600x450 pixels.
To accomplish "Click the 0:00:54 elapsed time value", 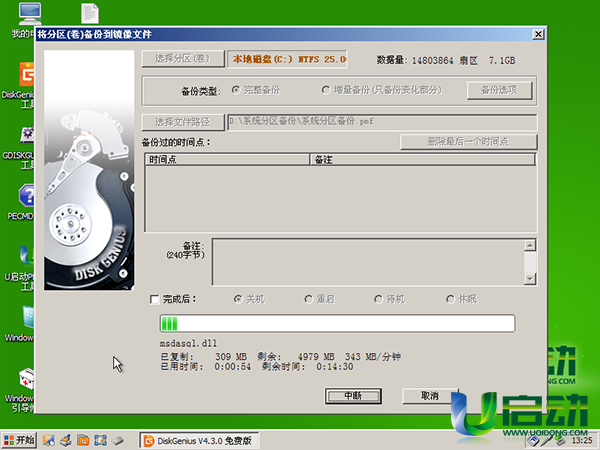I will pos(233,367).
